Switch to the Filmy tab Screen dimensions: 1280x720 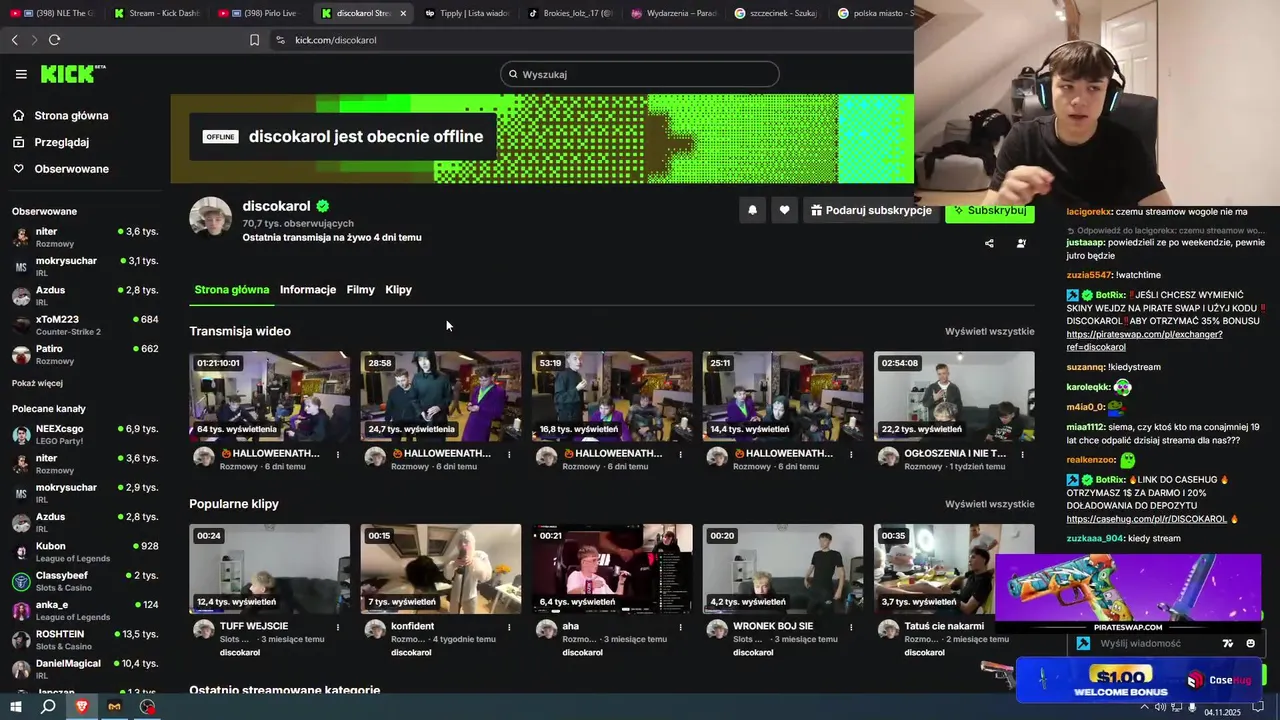(361, 290)
